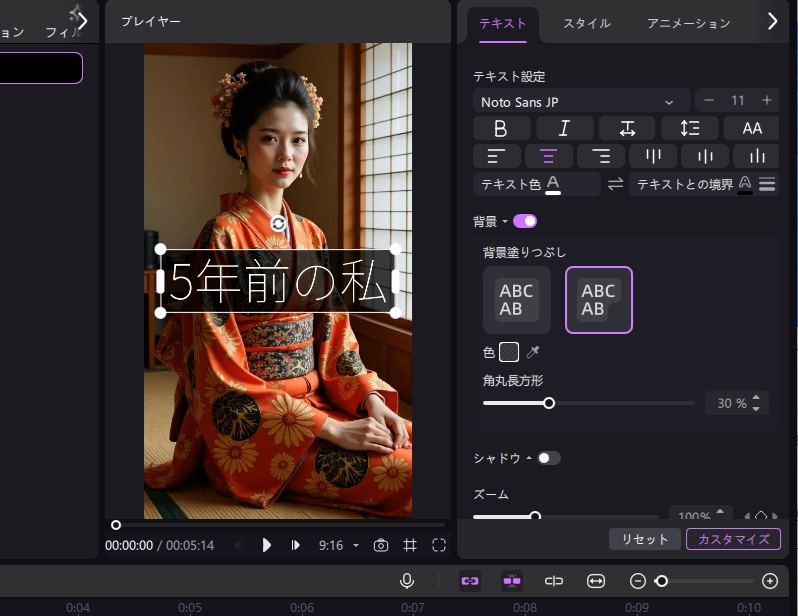Select rounded per-line background fill style
Viewport: 798px width, 616px height.
(x=599, y=300)
